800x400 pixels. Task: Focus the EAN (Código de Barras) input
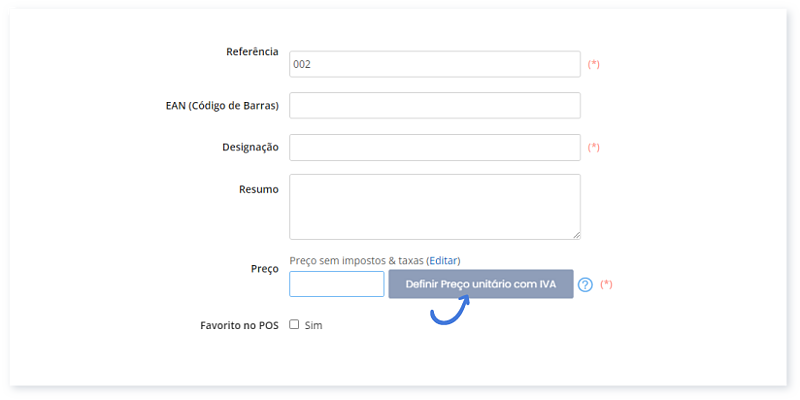click(x=435, y=106)
